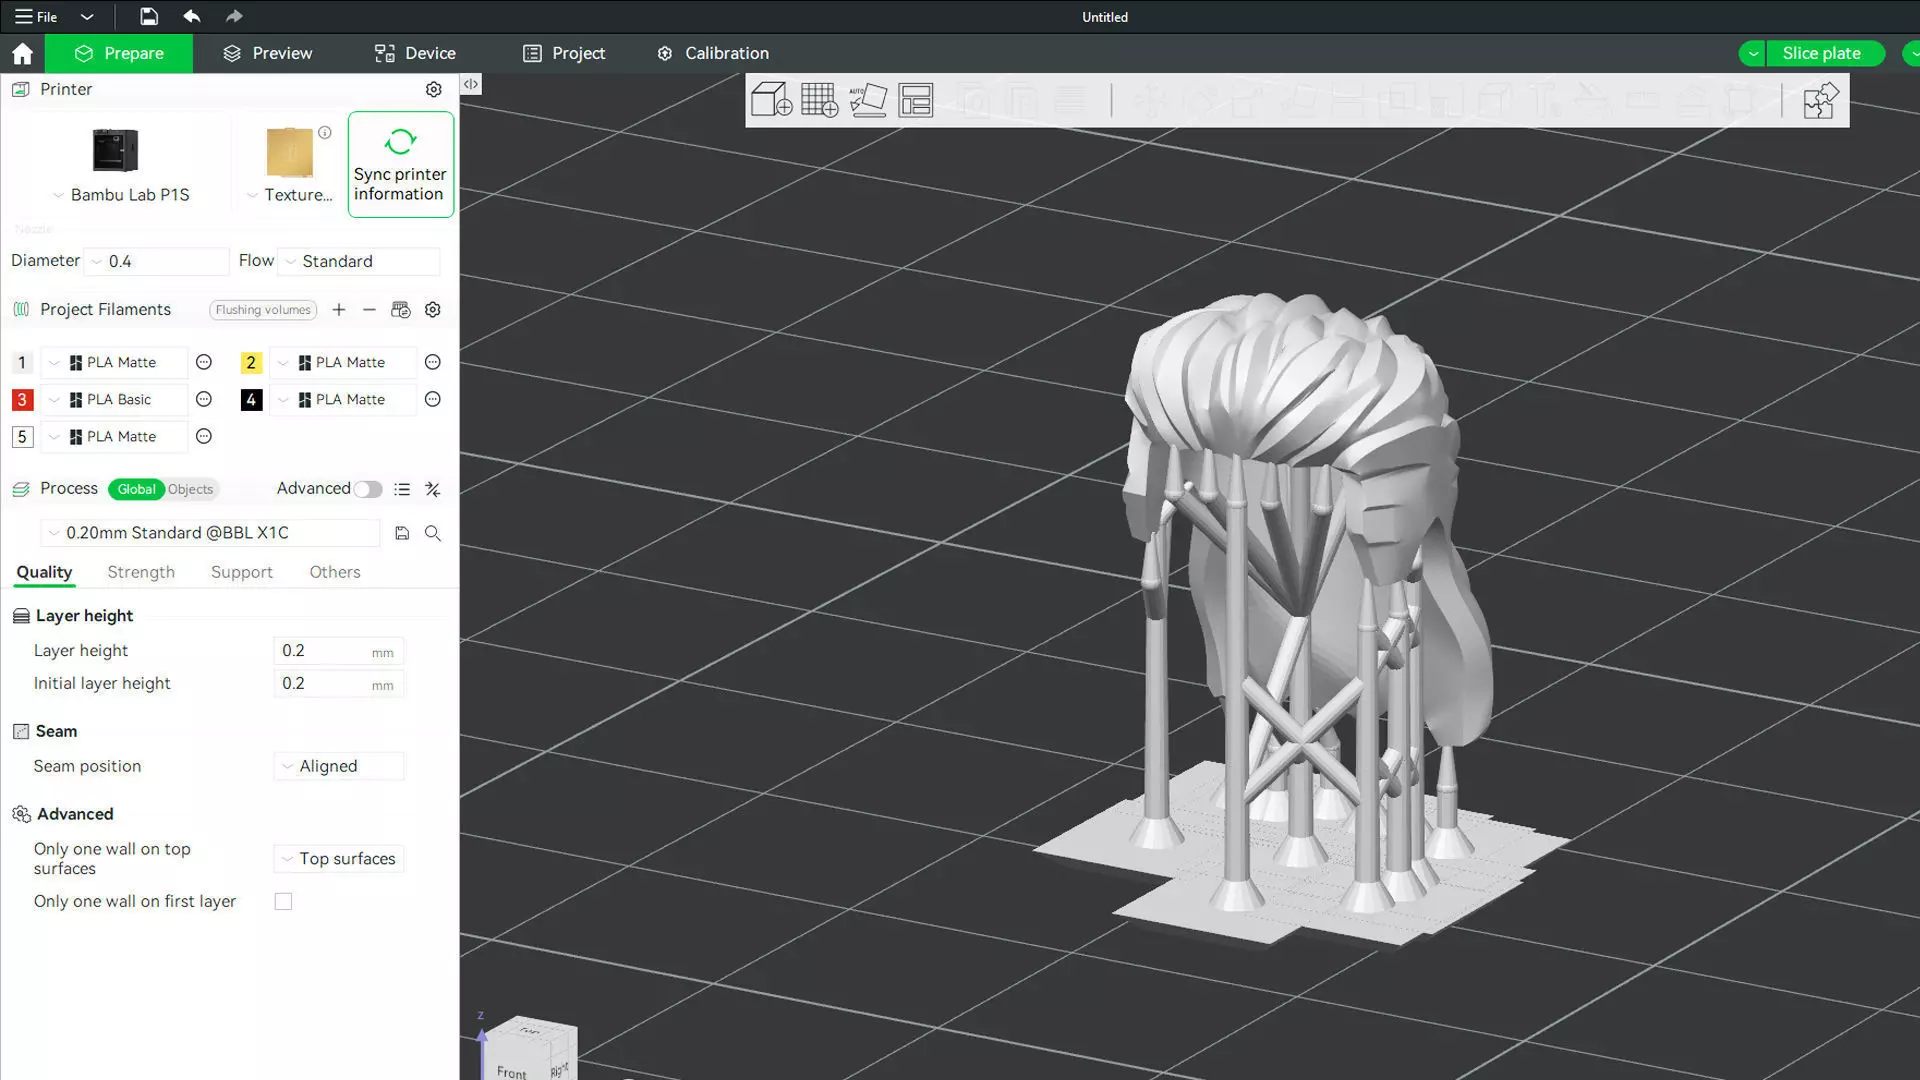Image resolution: width=1920 pixels, height=1080 pixels.
Task: Click the Slice plate button
Action: point(1820,53)
